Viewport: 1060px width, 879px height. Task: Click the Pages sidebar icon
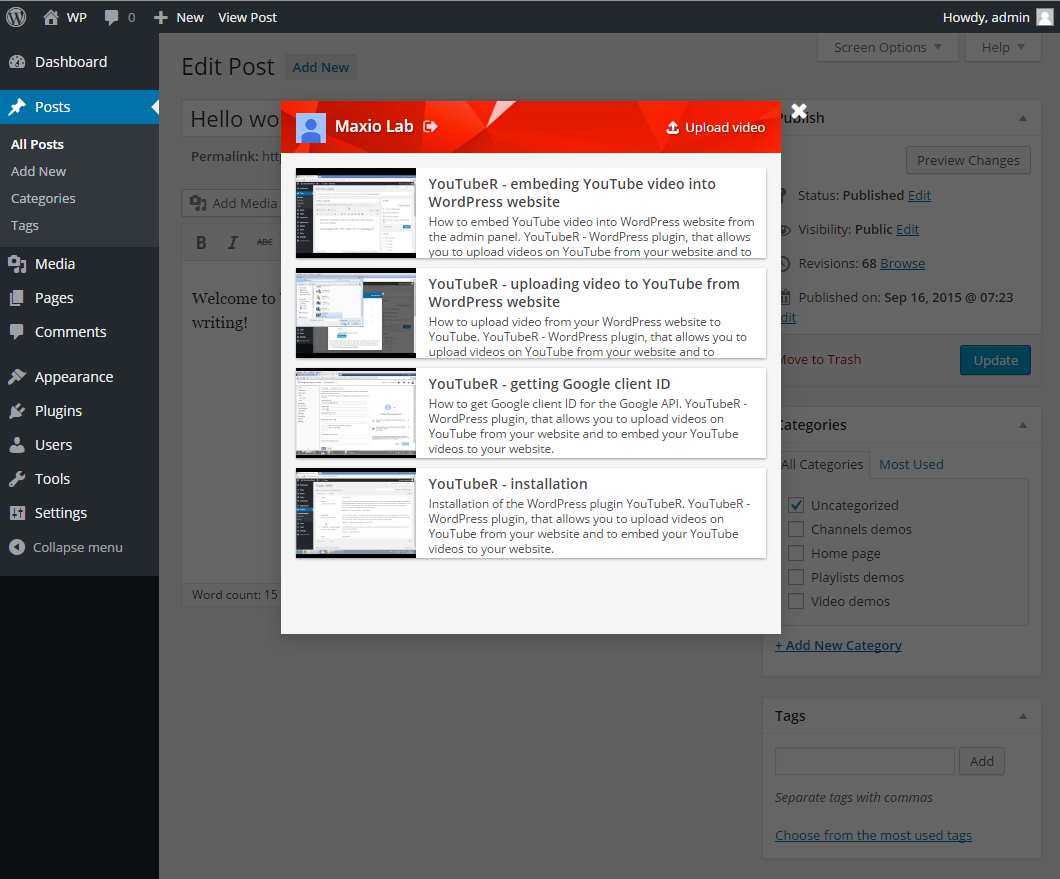17,298
